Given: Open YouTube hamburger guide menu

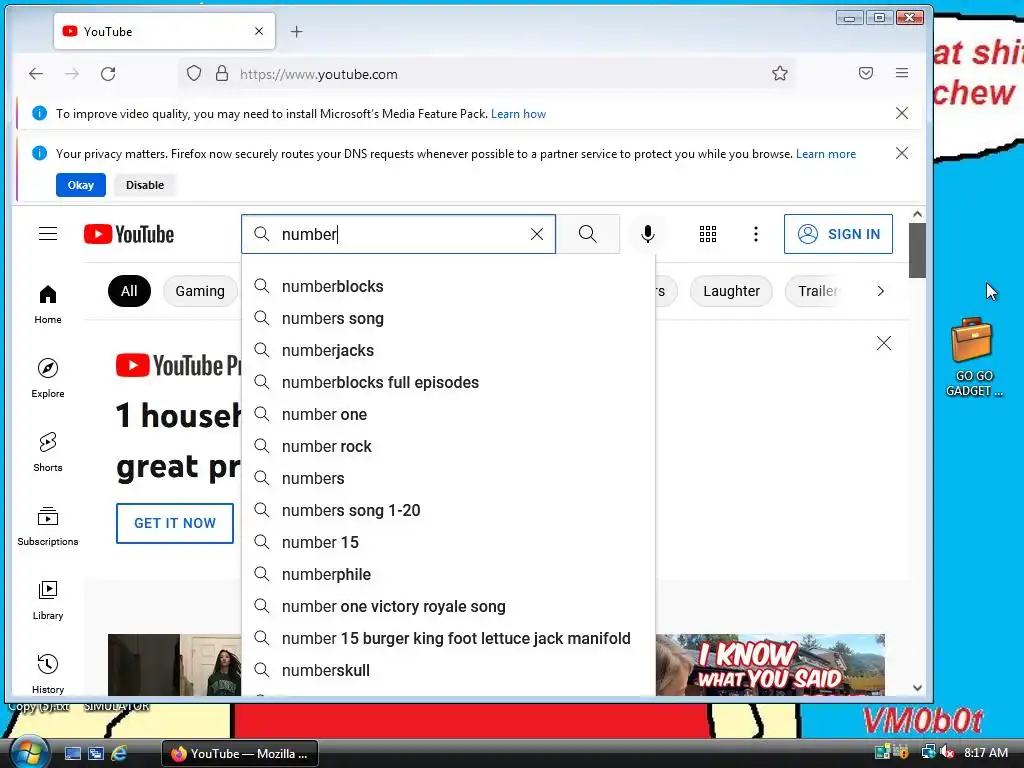Looking at the screenshot, I should [x=48, y=234].
